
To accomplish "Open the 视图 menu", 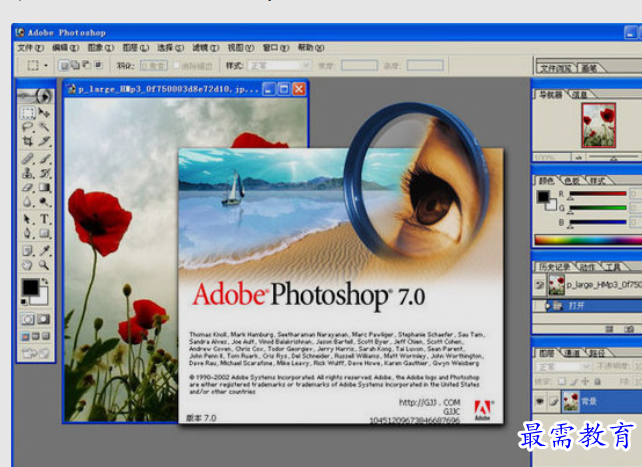I will click(241, 48).
